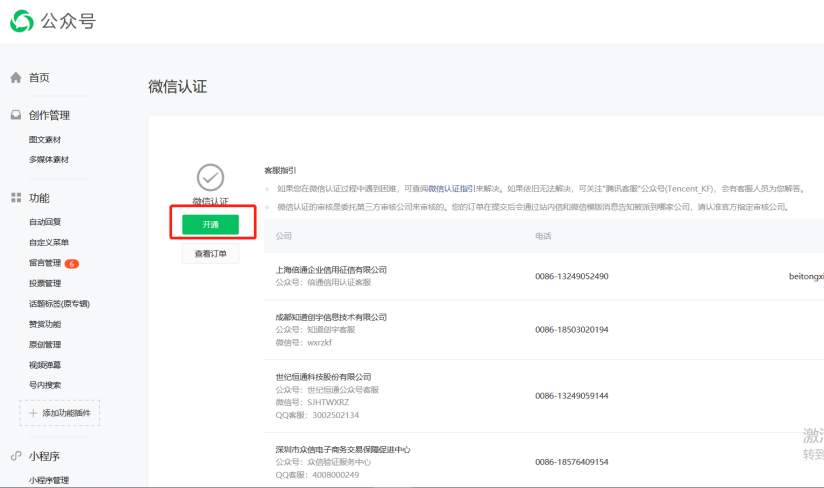
Task: Click the link icon beside 小程序
Action: (16, 456)
